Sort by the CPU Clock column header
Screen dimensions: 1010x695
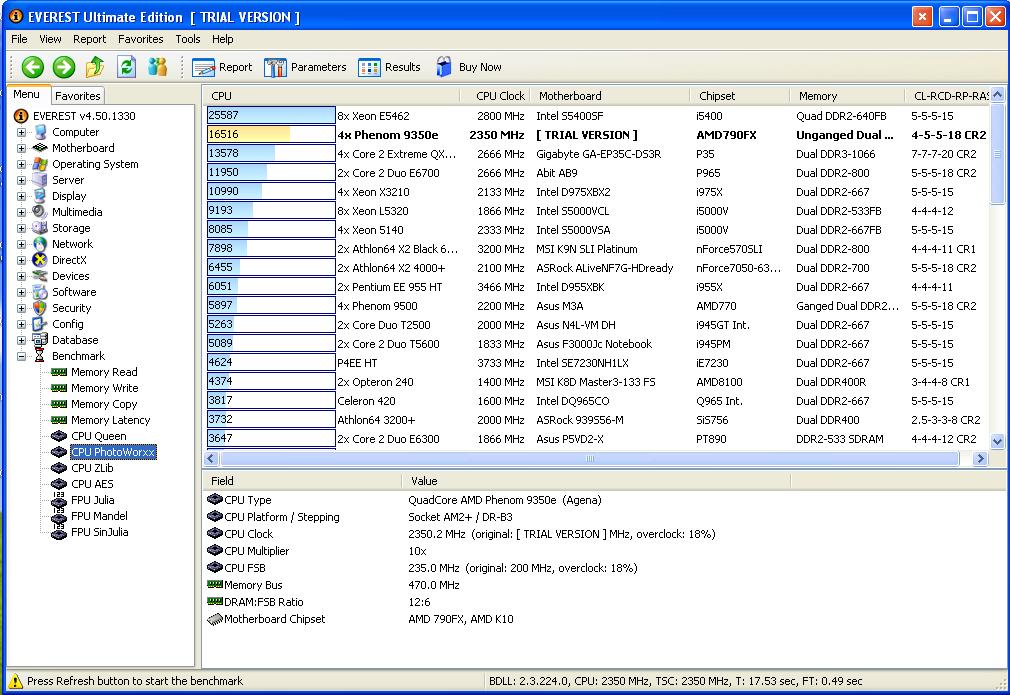click(499, 96)
